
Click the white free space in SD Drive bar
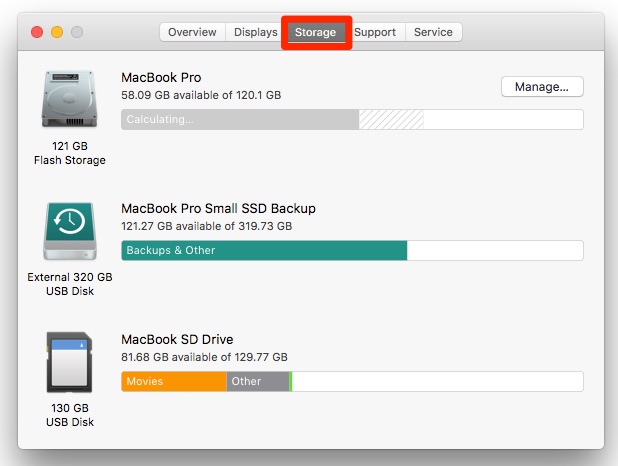tap(436, 381)
